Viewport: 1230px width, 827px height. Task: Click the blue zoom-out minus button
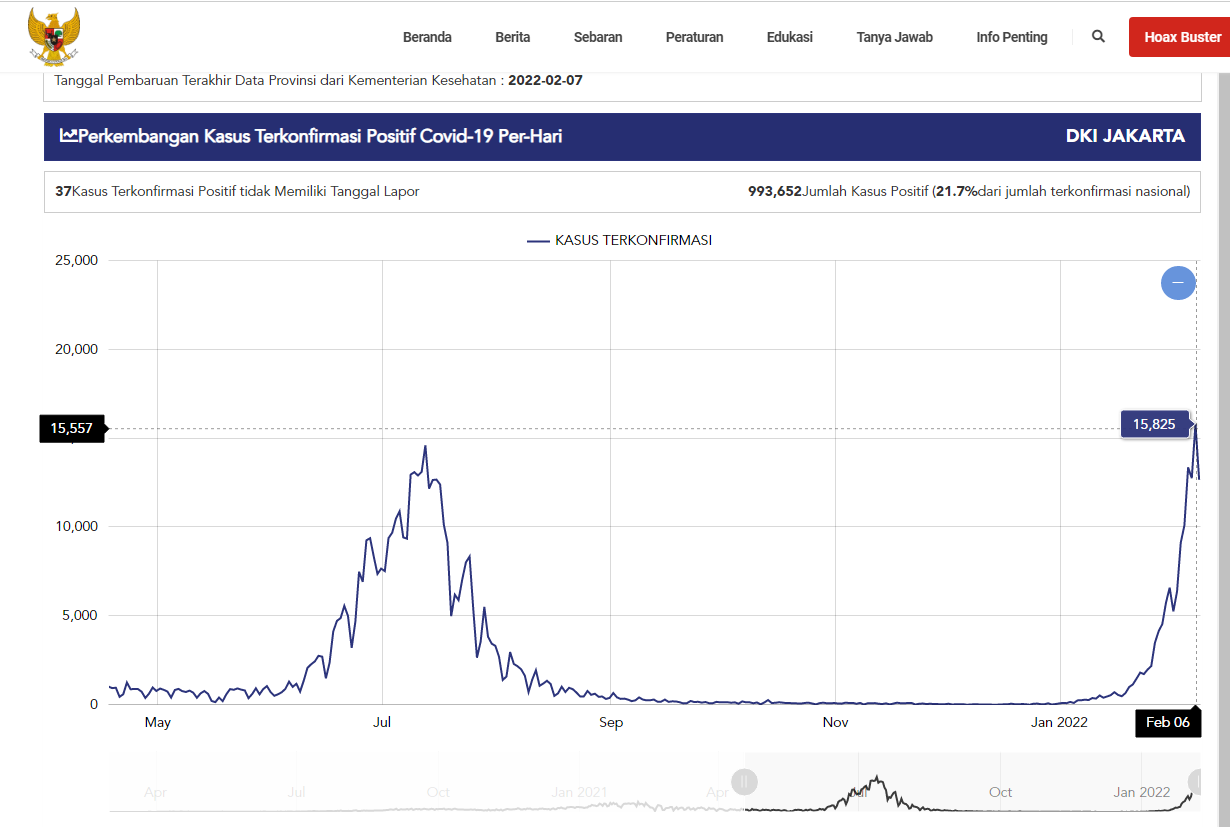(x=1177, y=283)
